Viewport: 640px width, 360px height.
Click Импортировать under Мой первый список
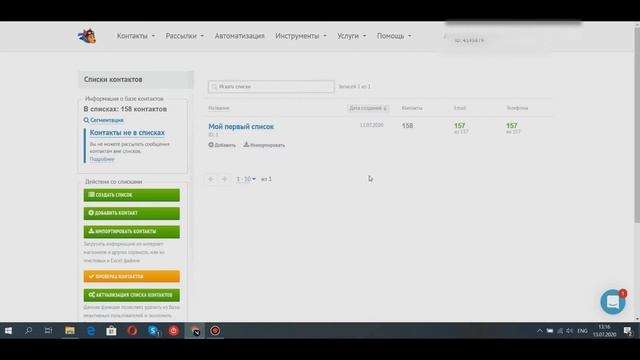[x=264, y=145]
